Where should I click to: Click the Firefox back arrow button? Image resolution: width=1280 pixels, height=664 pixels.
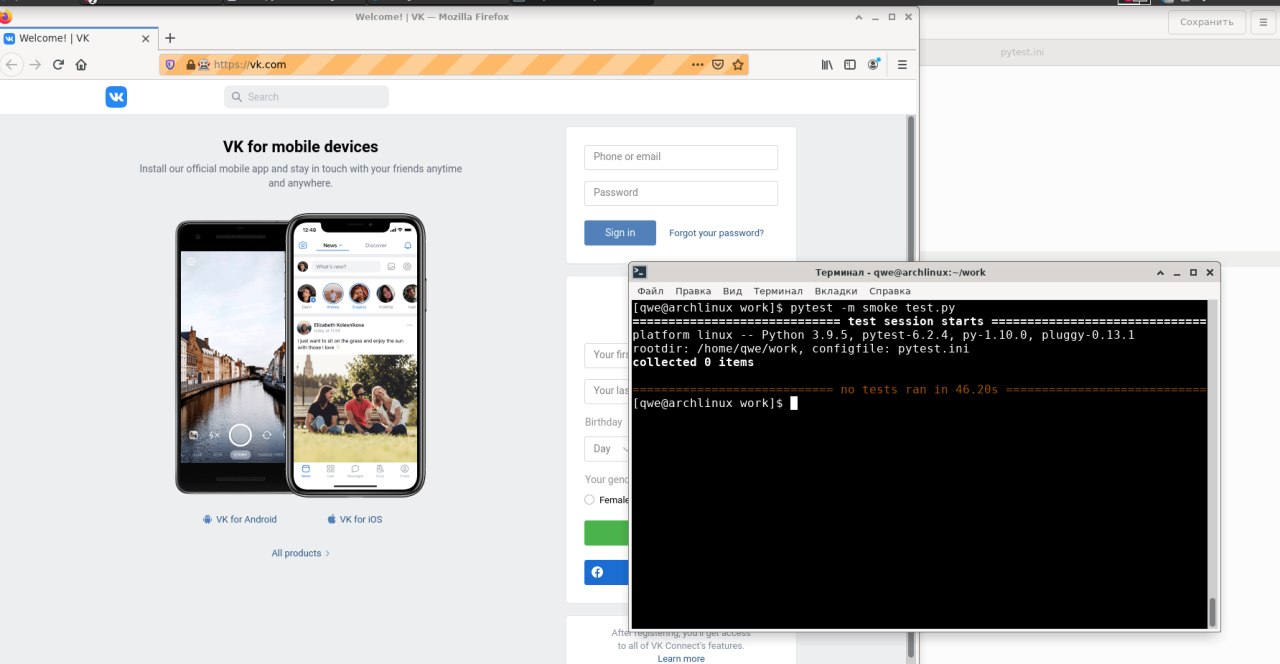(11, 64)
